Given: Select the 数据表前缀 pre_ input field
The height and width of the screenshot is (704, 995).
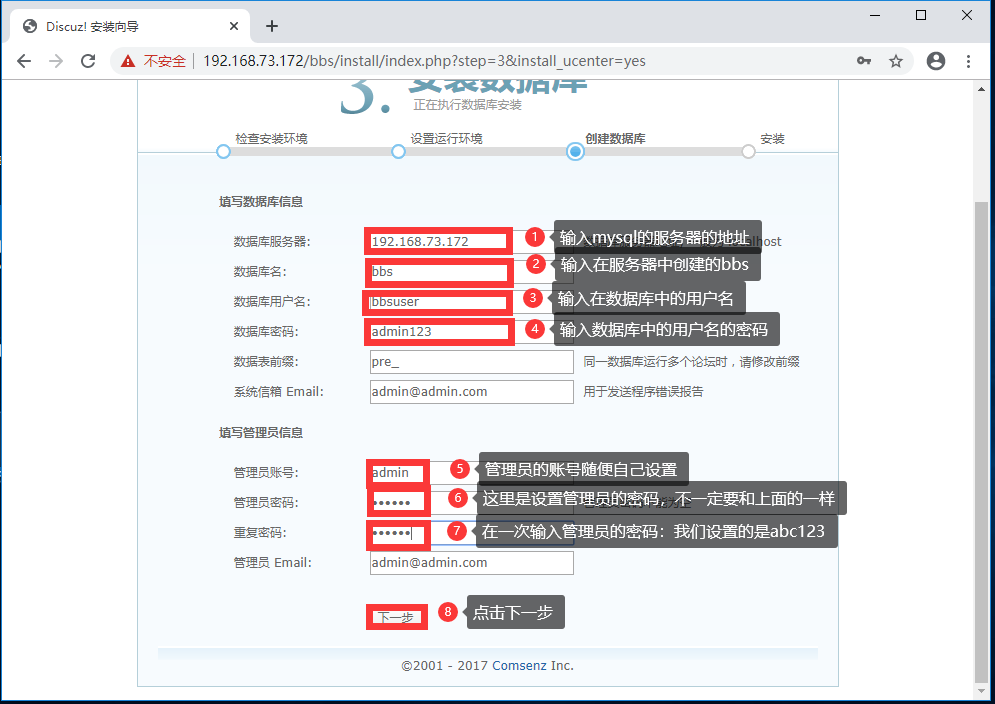Looking at the screenshot, I should pyautogui.click(x=471, y=361).
